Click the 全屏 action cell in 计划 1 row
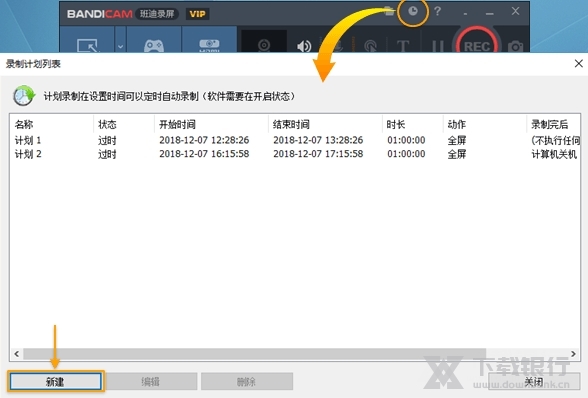This screenshot has width=588, height=398. click(457, 140)
